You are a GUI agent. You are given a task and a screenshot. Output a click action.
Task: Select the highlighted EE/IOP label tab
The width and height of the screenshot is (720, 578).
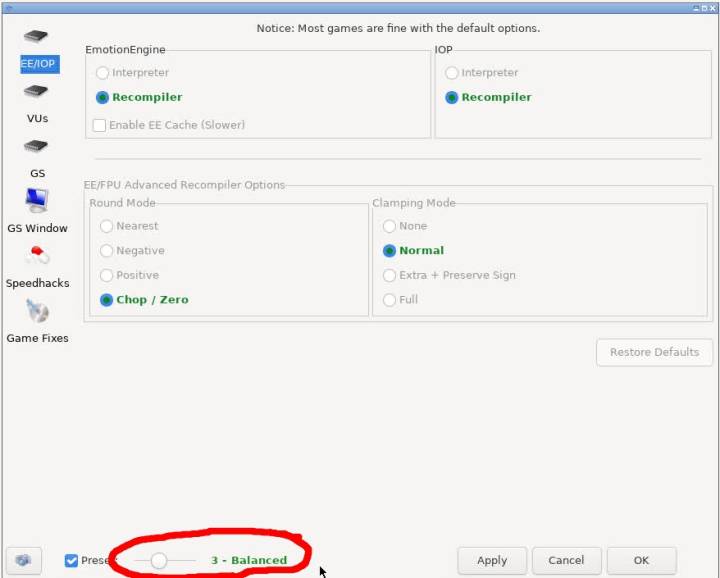(39, 64)
